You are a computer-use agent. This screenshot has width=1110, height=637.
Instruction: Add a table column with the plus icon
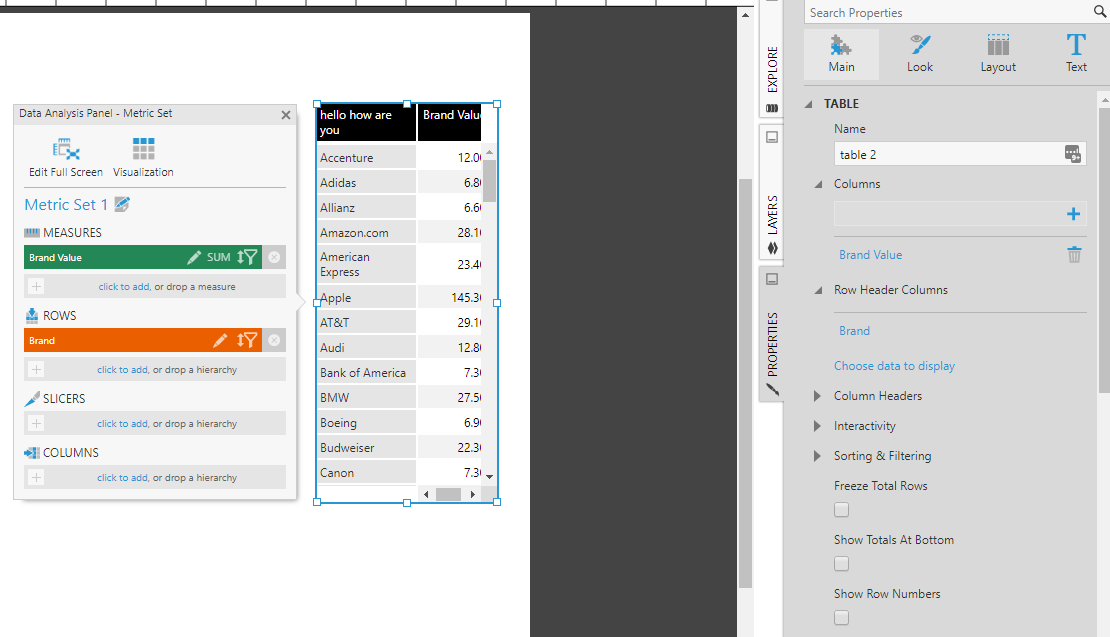(x=1073, y=214)
